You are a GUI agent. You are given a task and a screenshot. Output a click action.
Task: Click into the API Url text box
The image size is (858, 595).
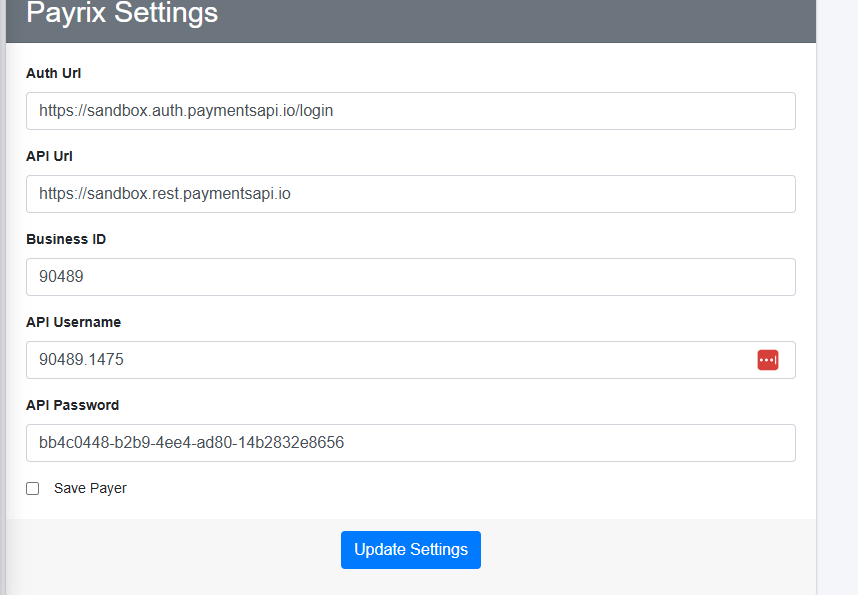[x=410, y=194]
